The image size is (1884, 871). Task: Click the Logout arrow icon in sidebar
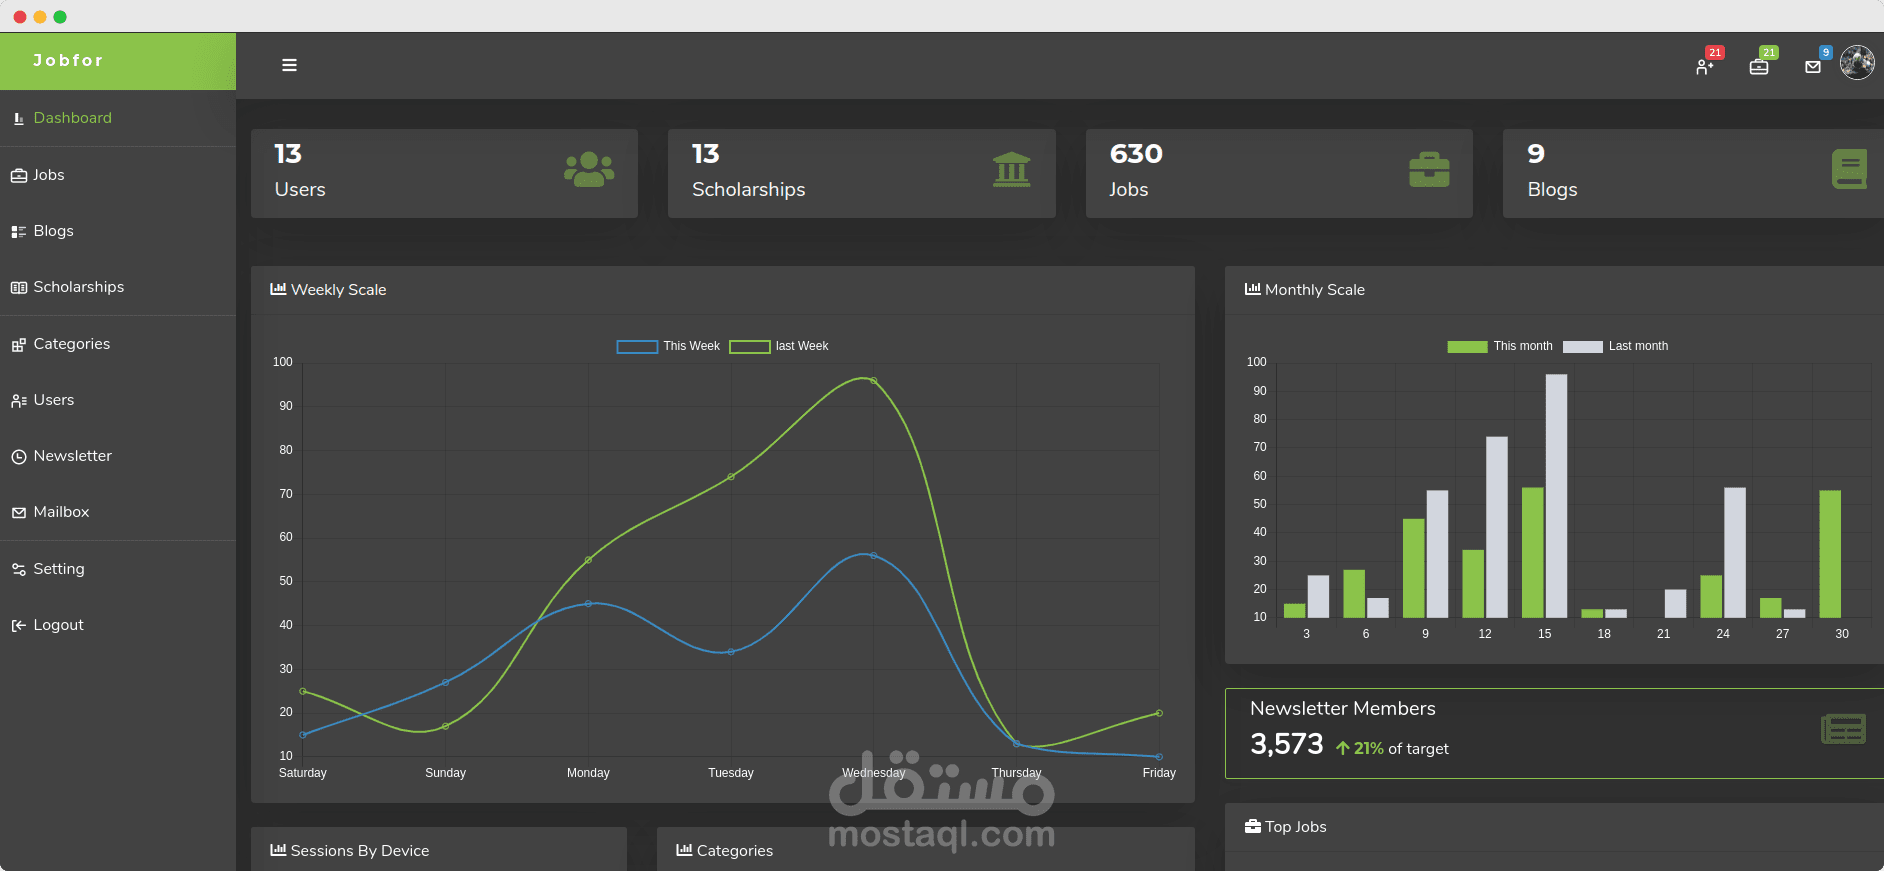[x=19, y=625]
